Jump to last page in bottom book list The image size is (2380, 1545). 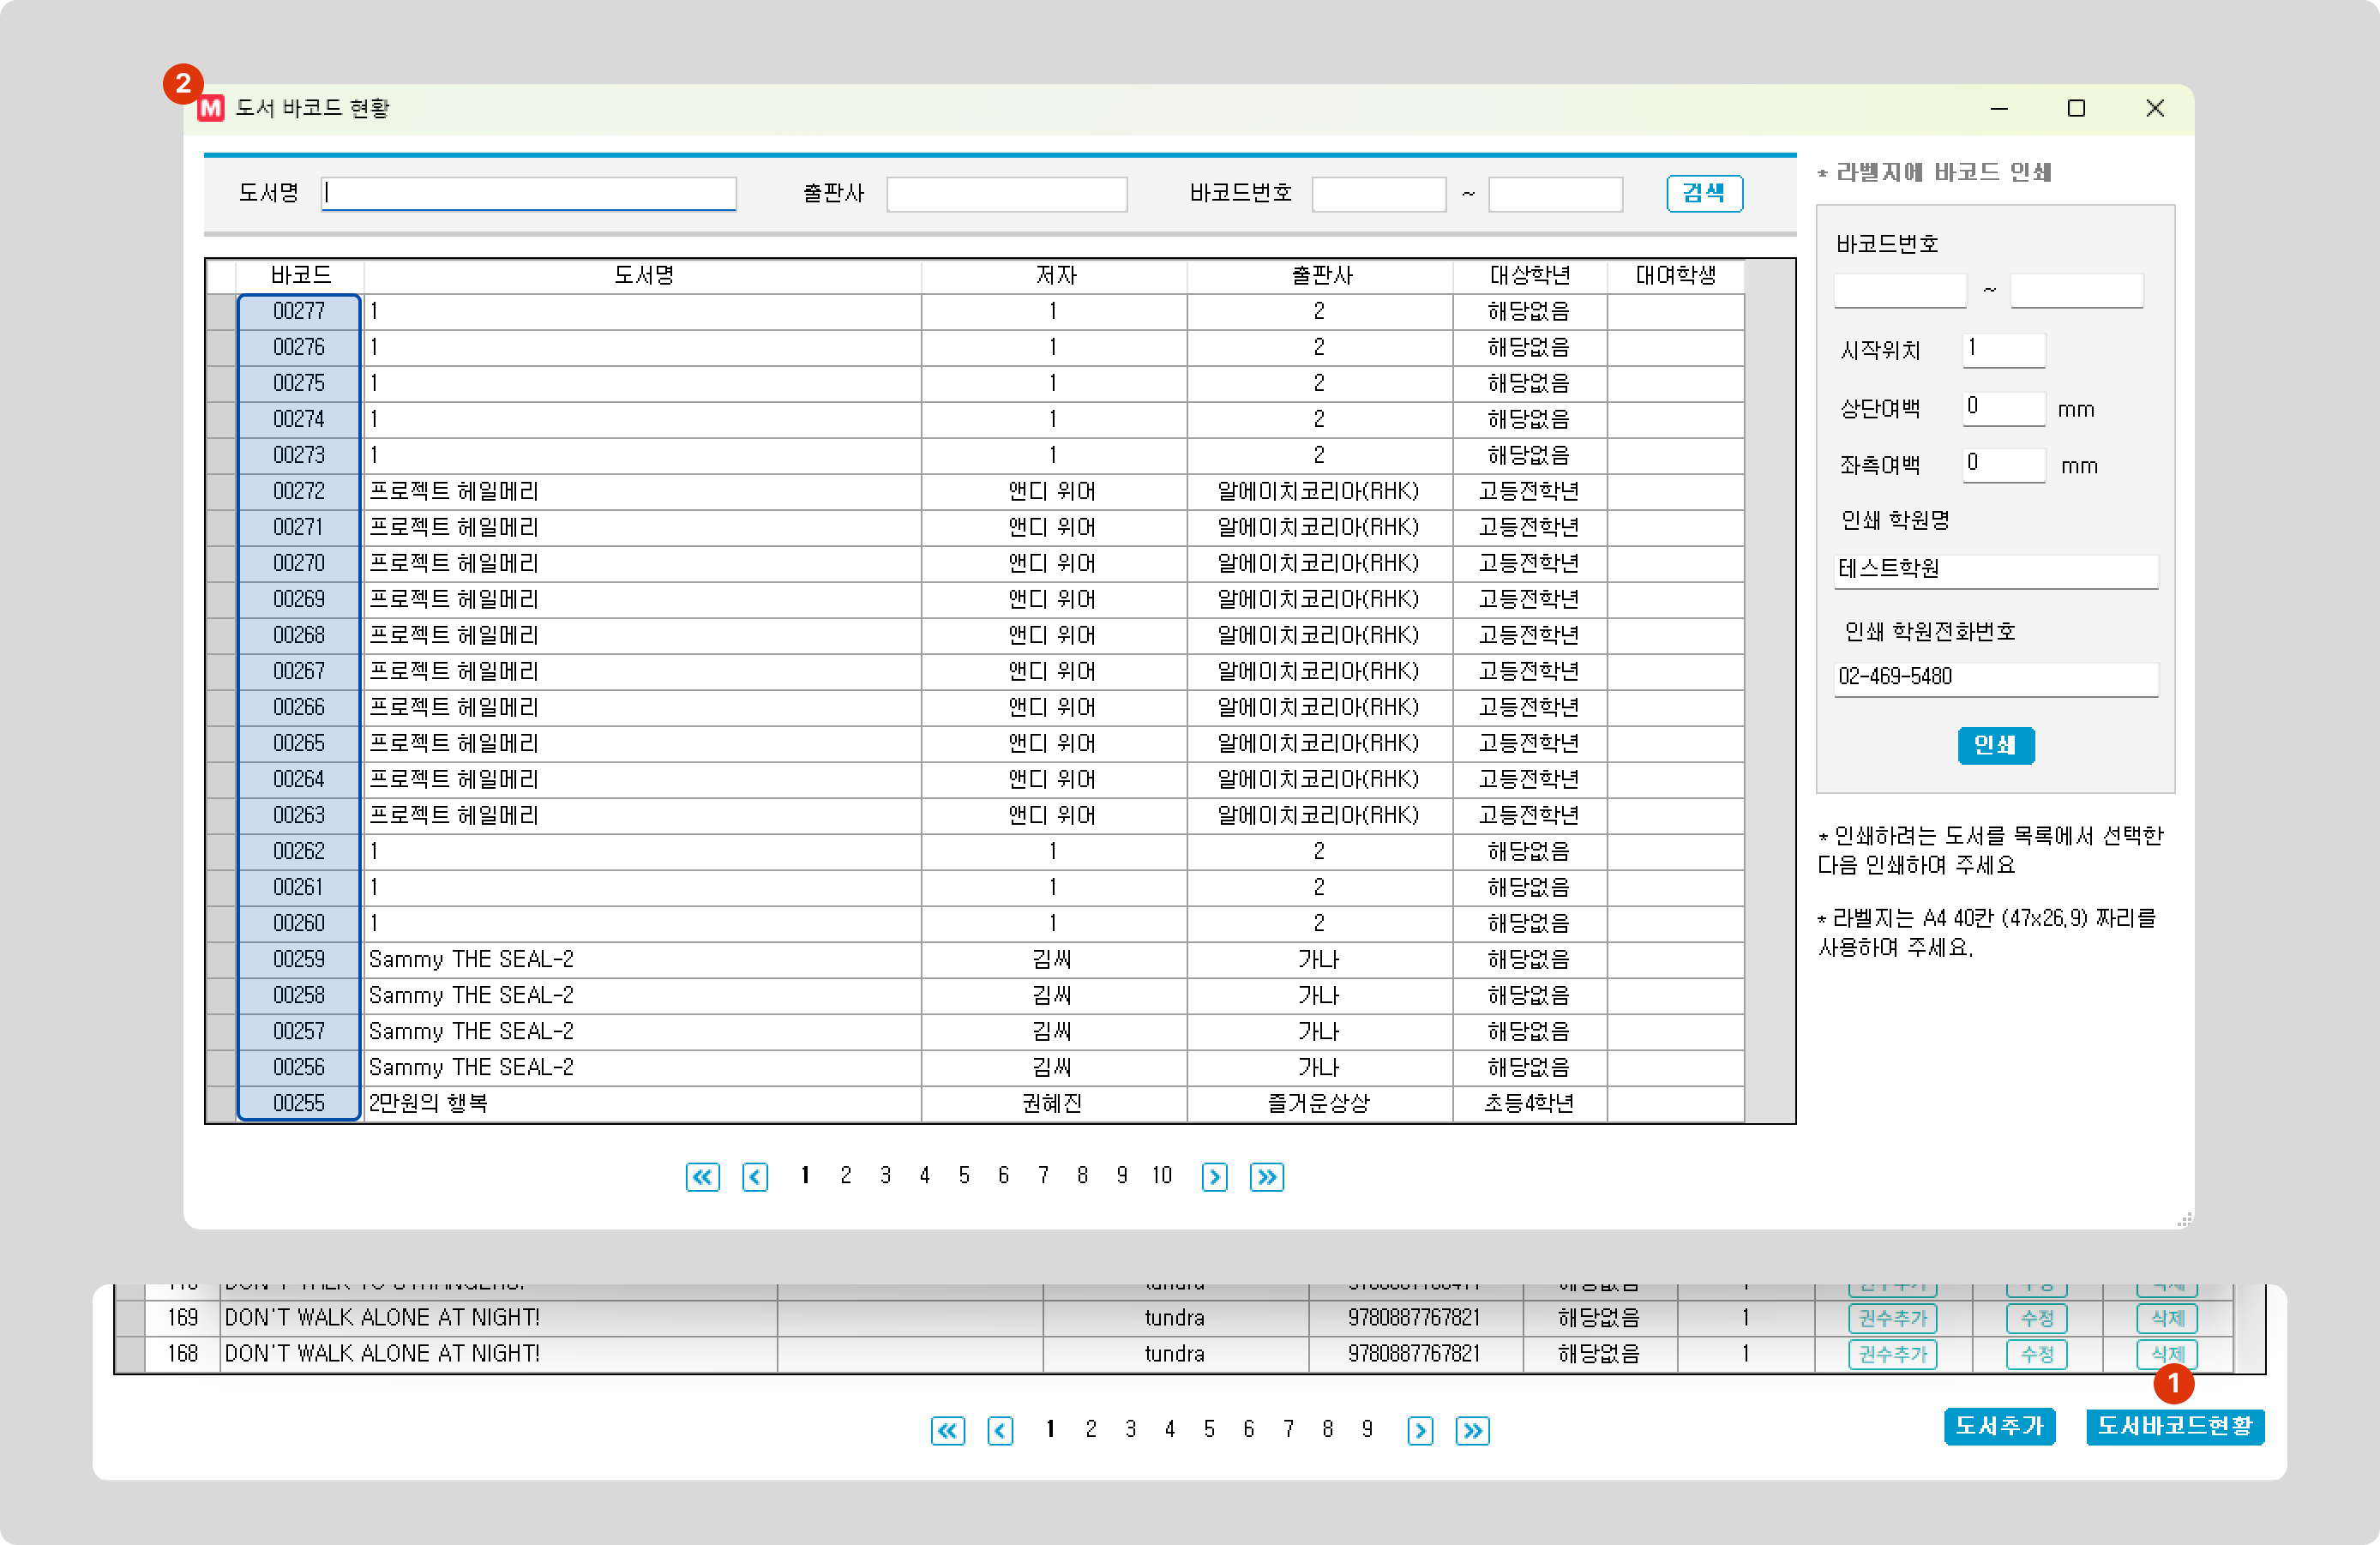point(1472,1431)
